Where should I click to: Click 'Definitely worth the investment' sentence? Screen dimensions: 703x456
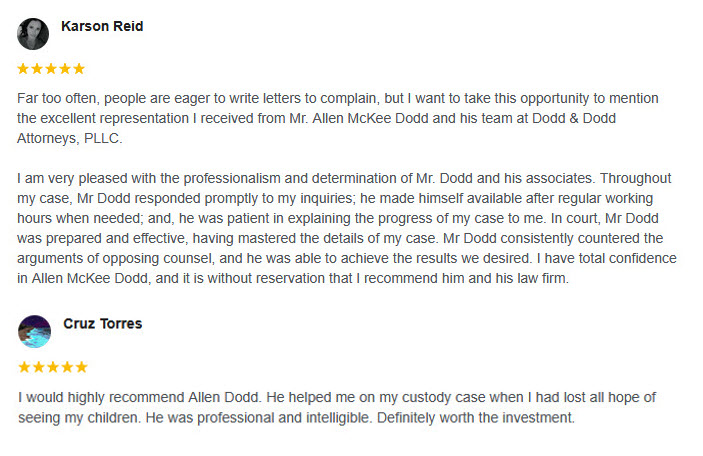[x=476, y=418]
